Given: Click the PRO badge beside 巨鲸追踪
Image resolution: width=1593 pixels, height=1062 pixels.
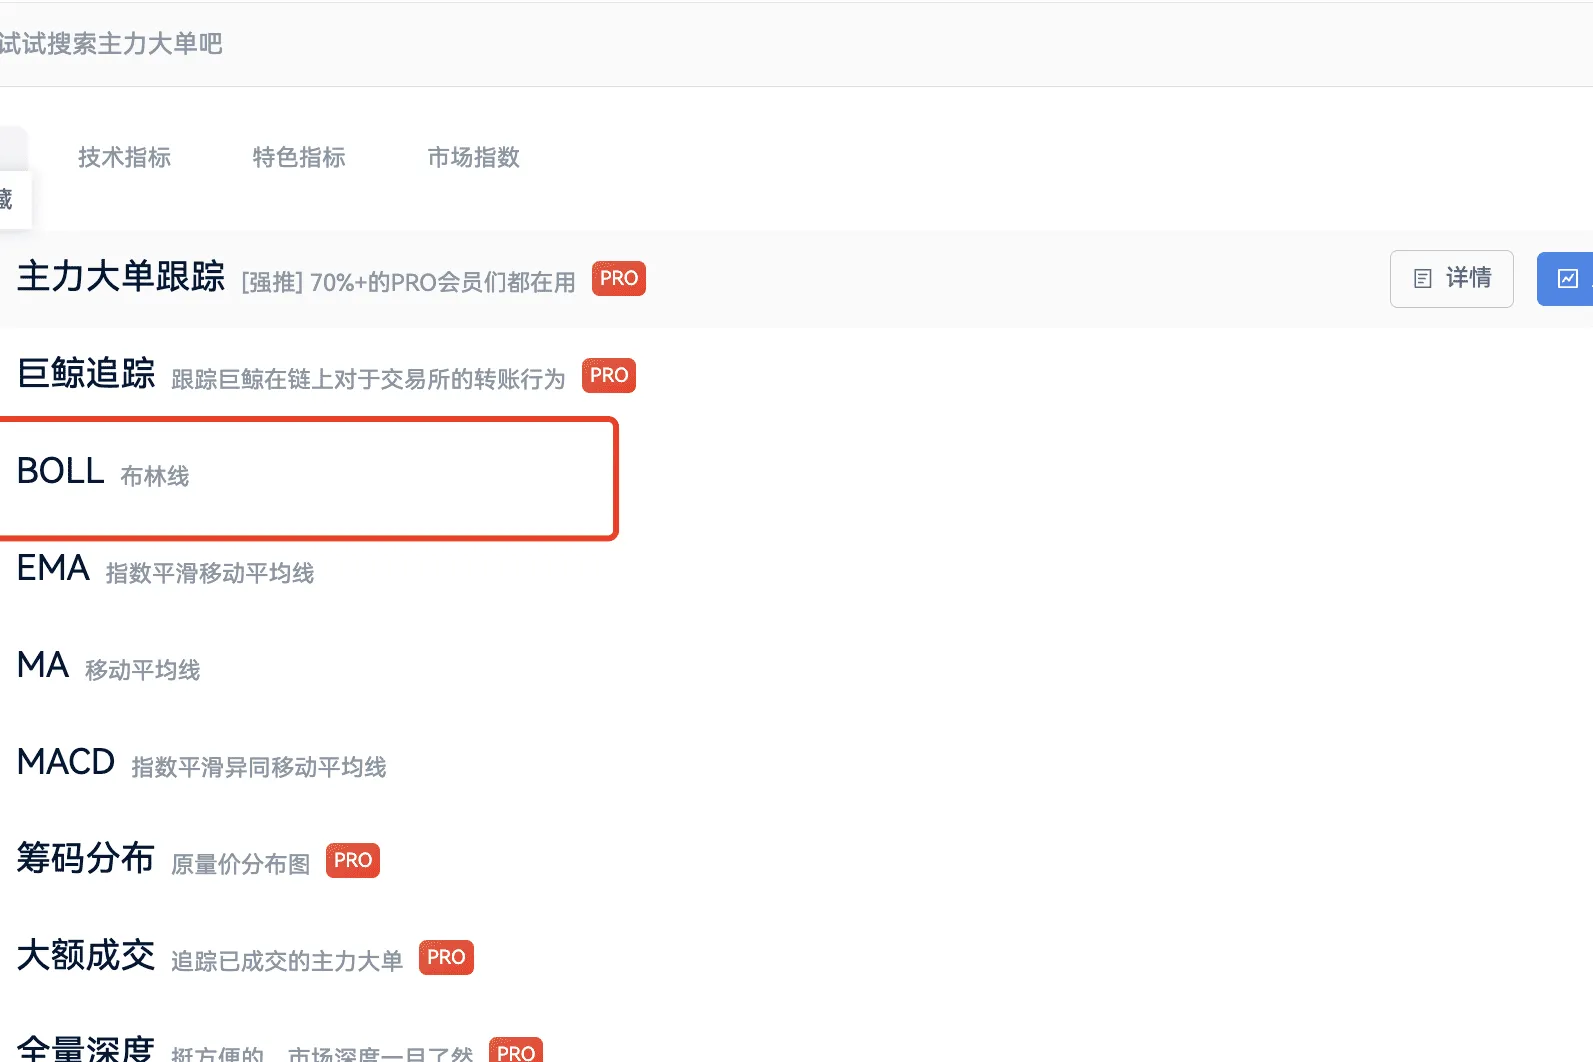Looking at the screenshot, I should click(x=609, y=375).
